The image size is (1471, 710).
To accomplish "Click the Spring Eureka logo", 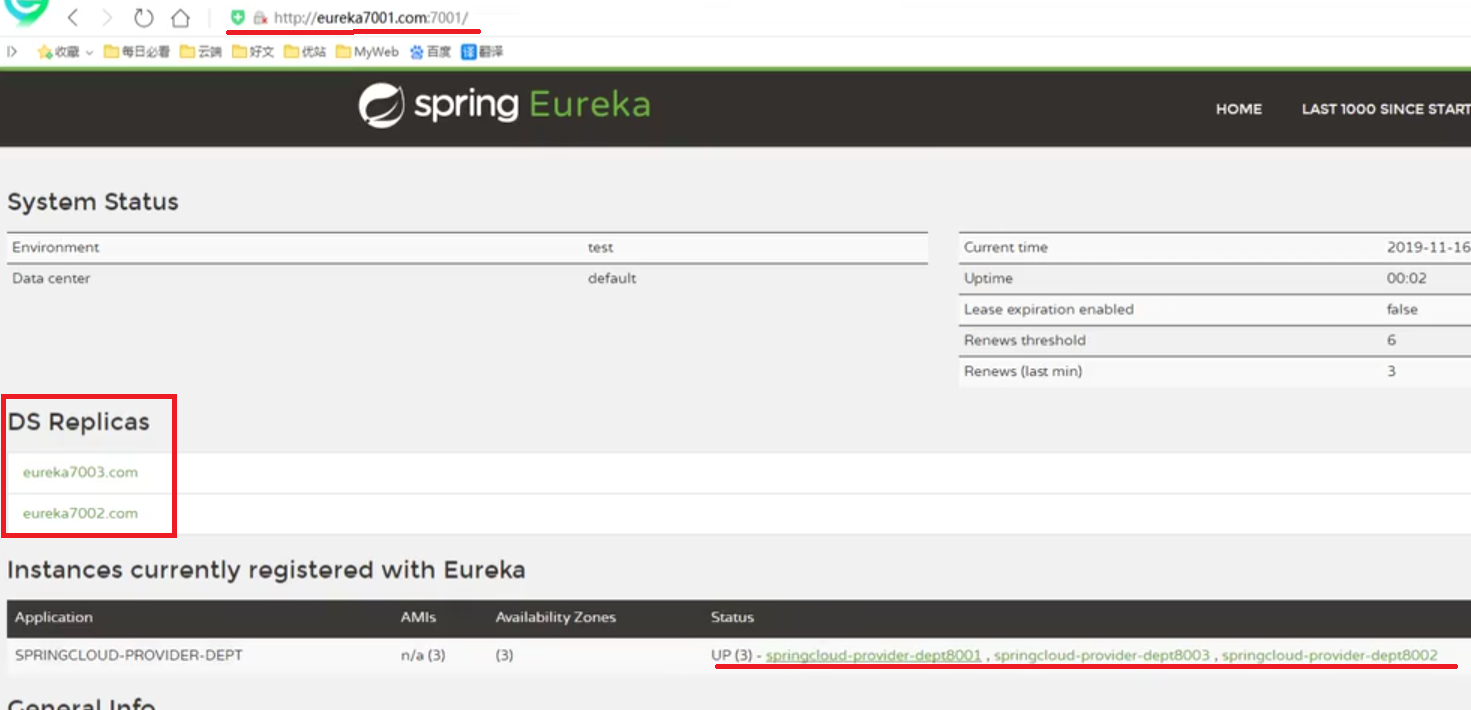I will coord(505,105).
